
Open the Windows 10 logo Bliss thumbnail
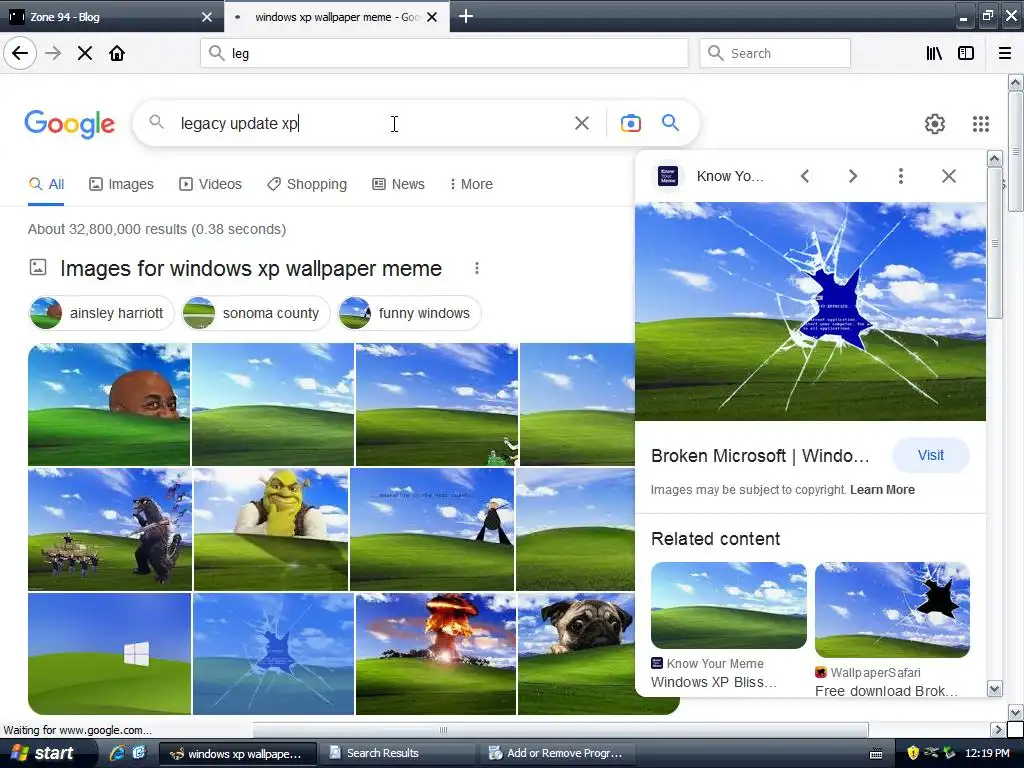coord(110,654)
